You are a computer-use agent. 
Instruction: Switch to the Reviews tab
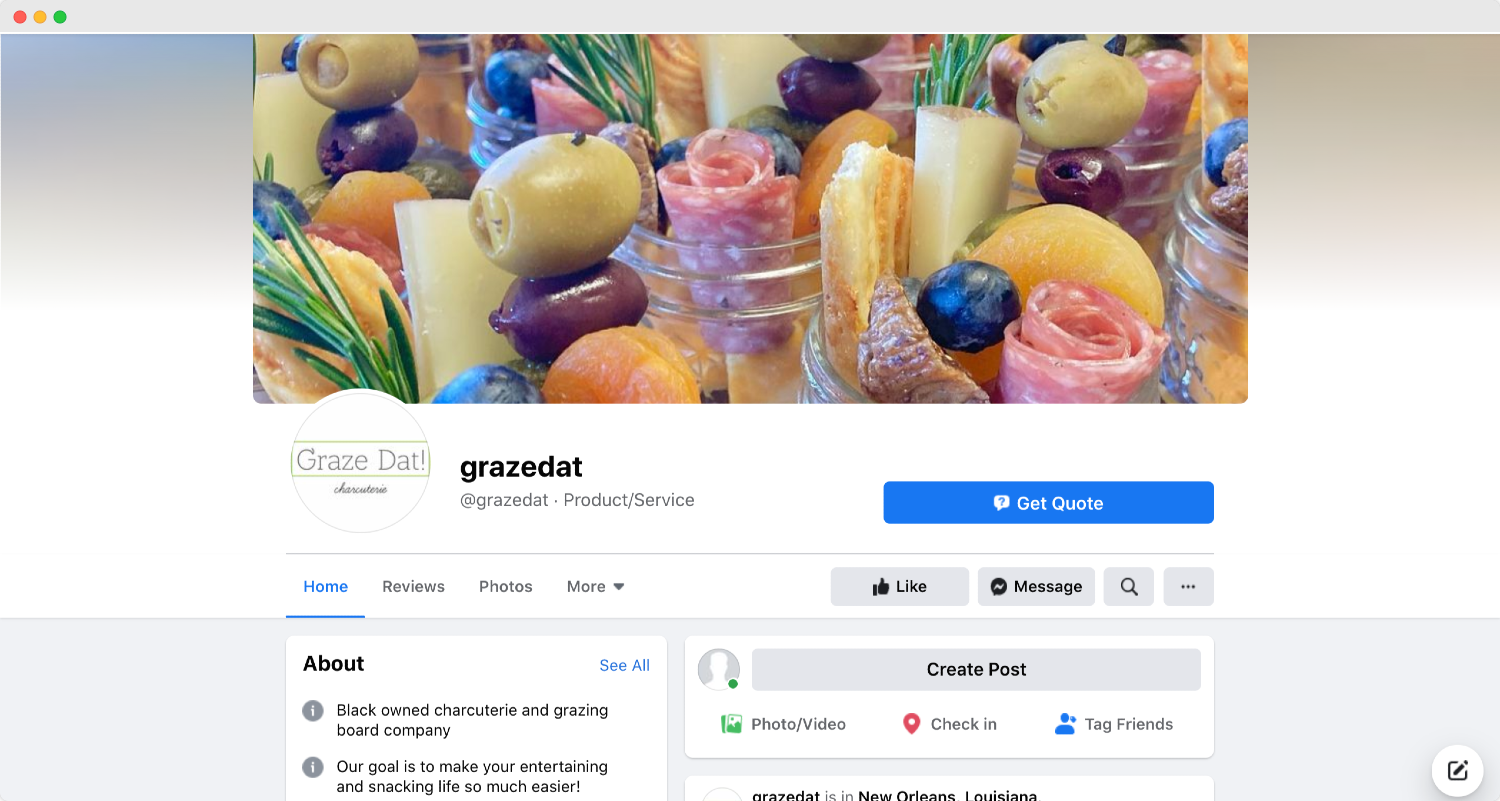[x=413, y=587]
